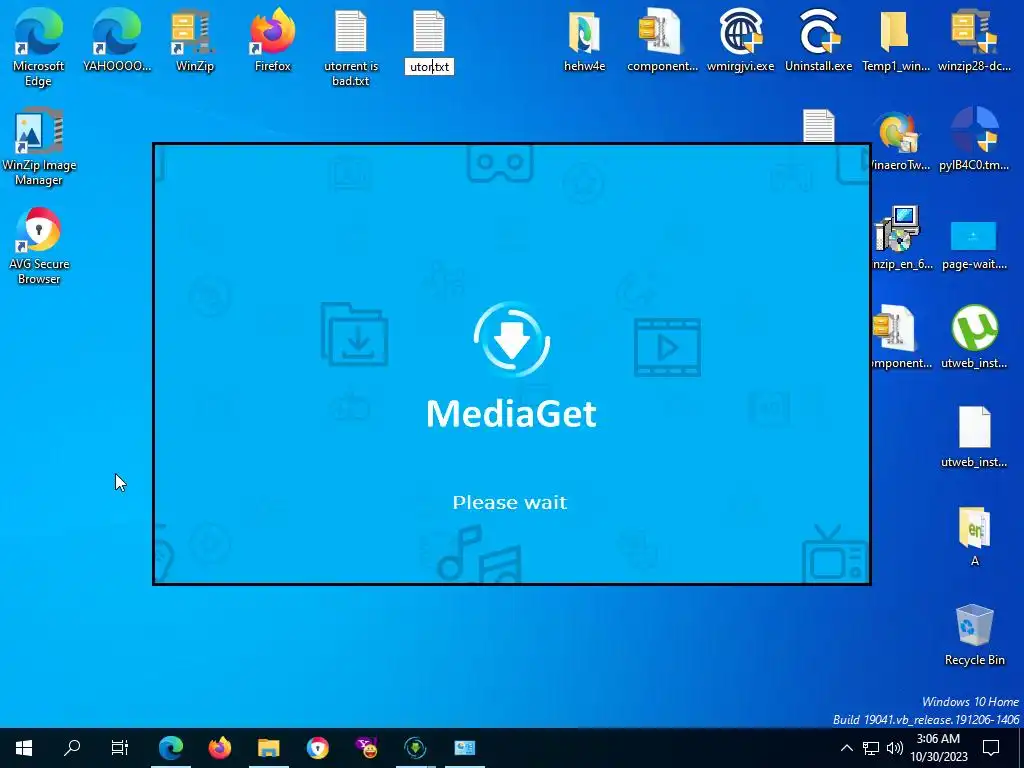Open the Windows Start menu
1024x768 pixels.
pos(24,748)
